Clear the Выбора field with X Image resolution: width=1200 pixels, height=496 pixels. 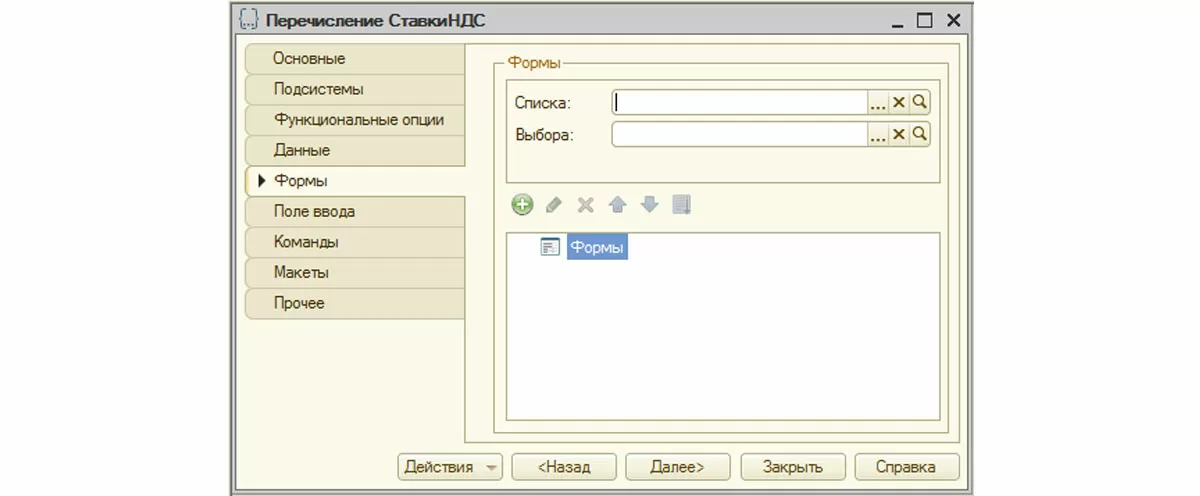coord(899,134)
